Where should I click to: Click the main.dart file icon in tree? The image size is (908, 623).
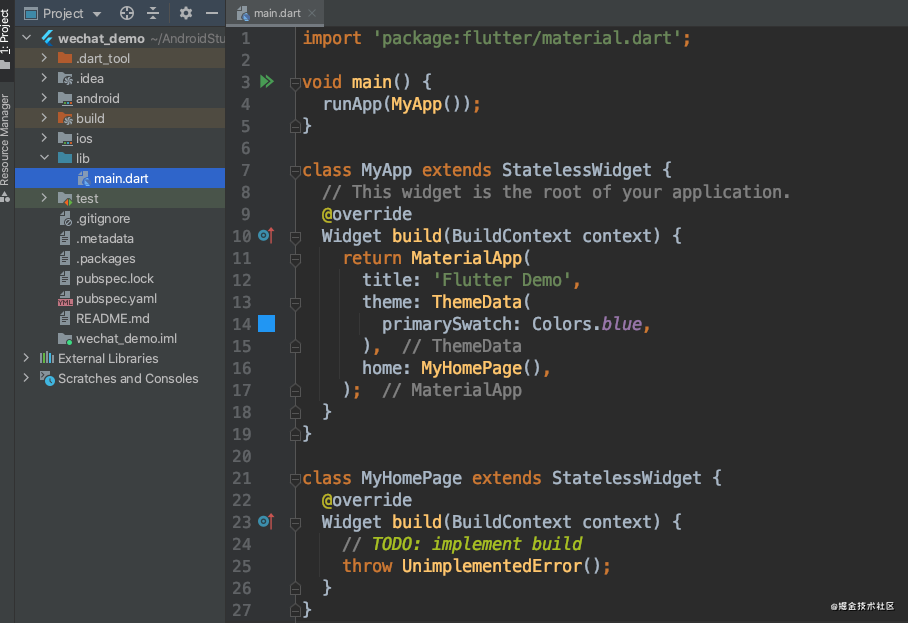pos(83,178)
